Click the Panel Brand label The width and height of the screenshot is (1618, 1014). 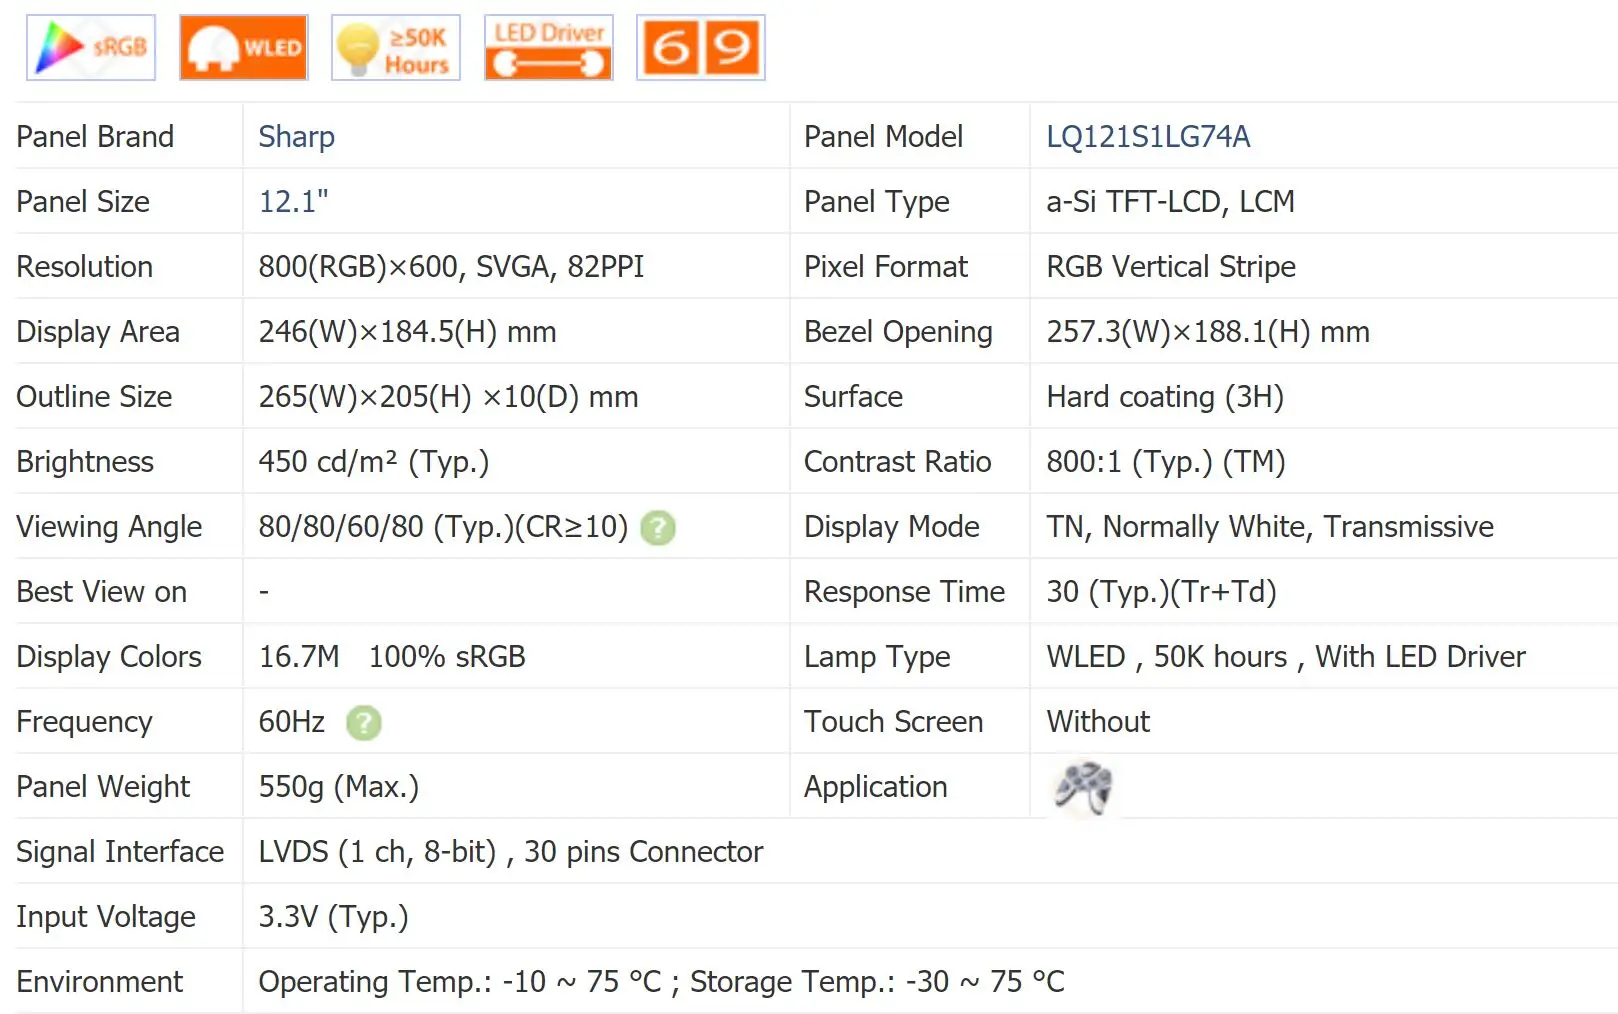(95, 137)
